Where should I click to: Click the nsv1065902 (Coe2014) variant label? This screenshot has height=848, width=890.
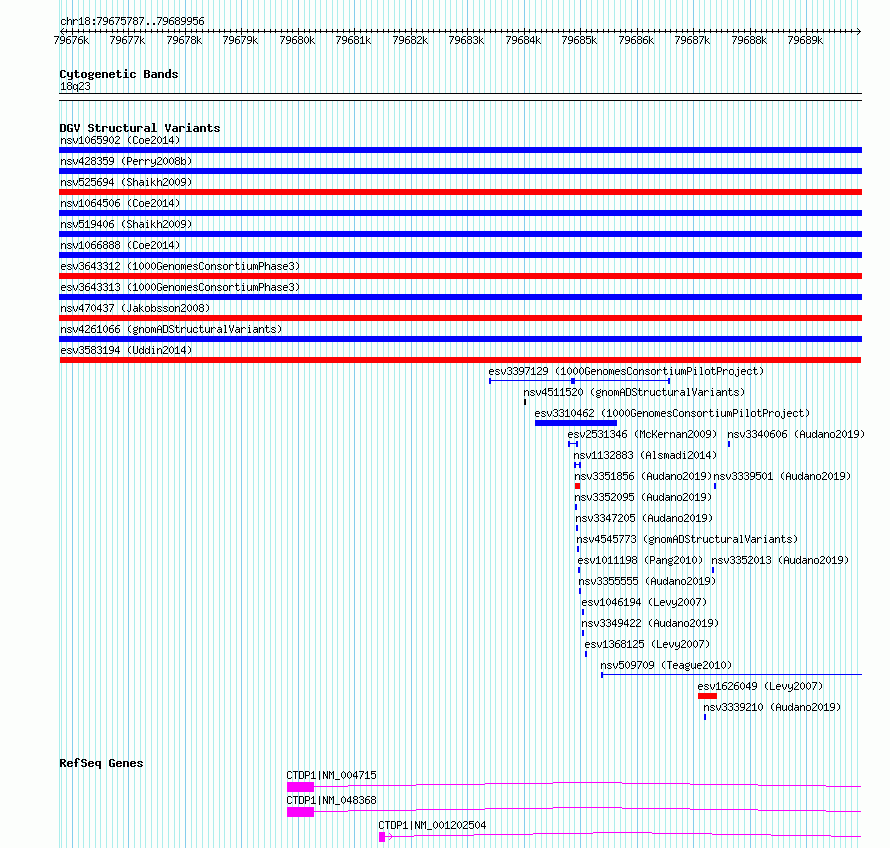(x=120, y=140)
